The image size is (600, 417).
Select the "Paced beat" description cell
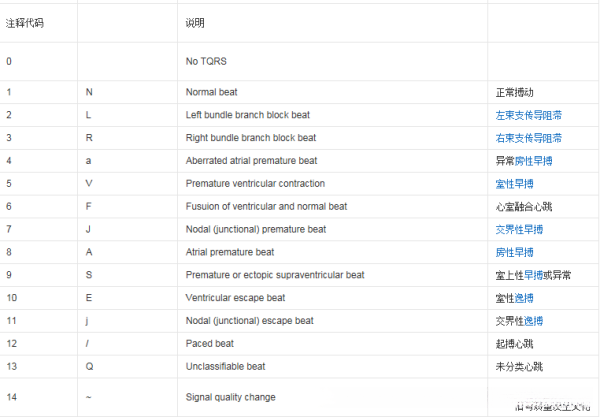209,344
